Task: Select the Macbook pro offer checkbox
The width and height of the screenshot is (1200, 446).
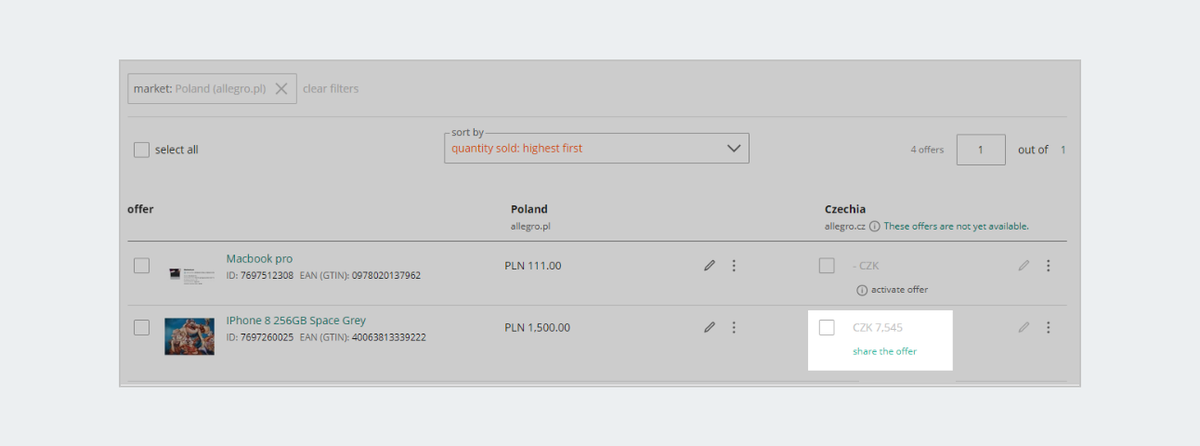Action: pyautogui.click(x=142, y=266)
